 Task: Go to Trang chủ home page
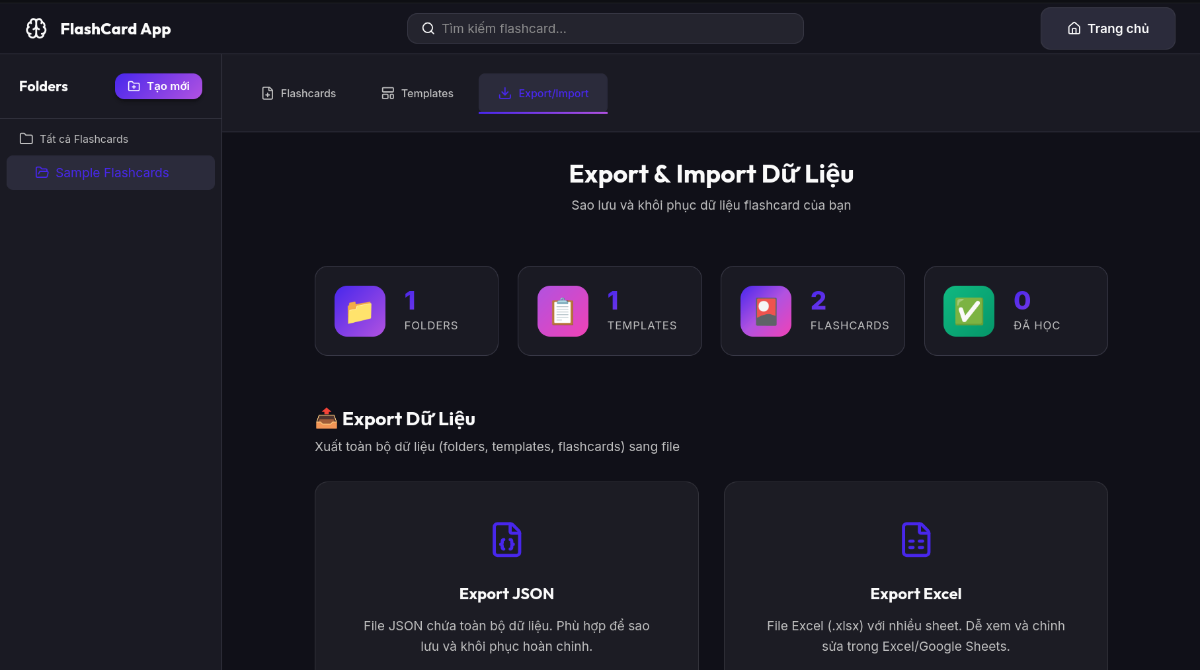pos(1107,29)
